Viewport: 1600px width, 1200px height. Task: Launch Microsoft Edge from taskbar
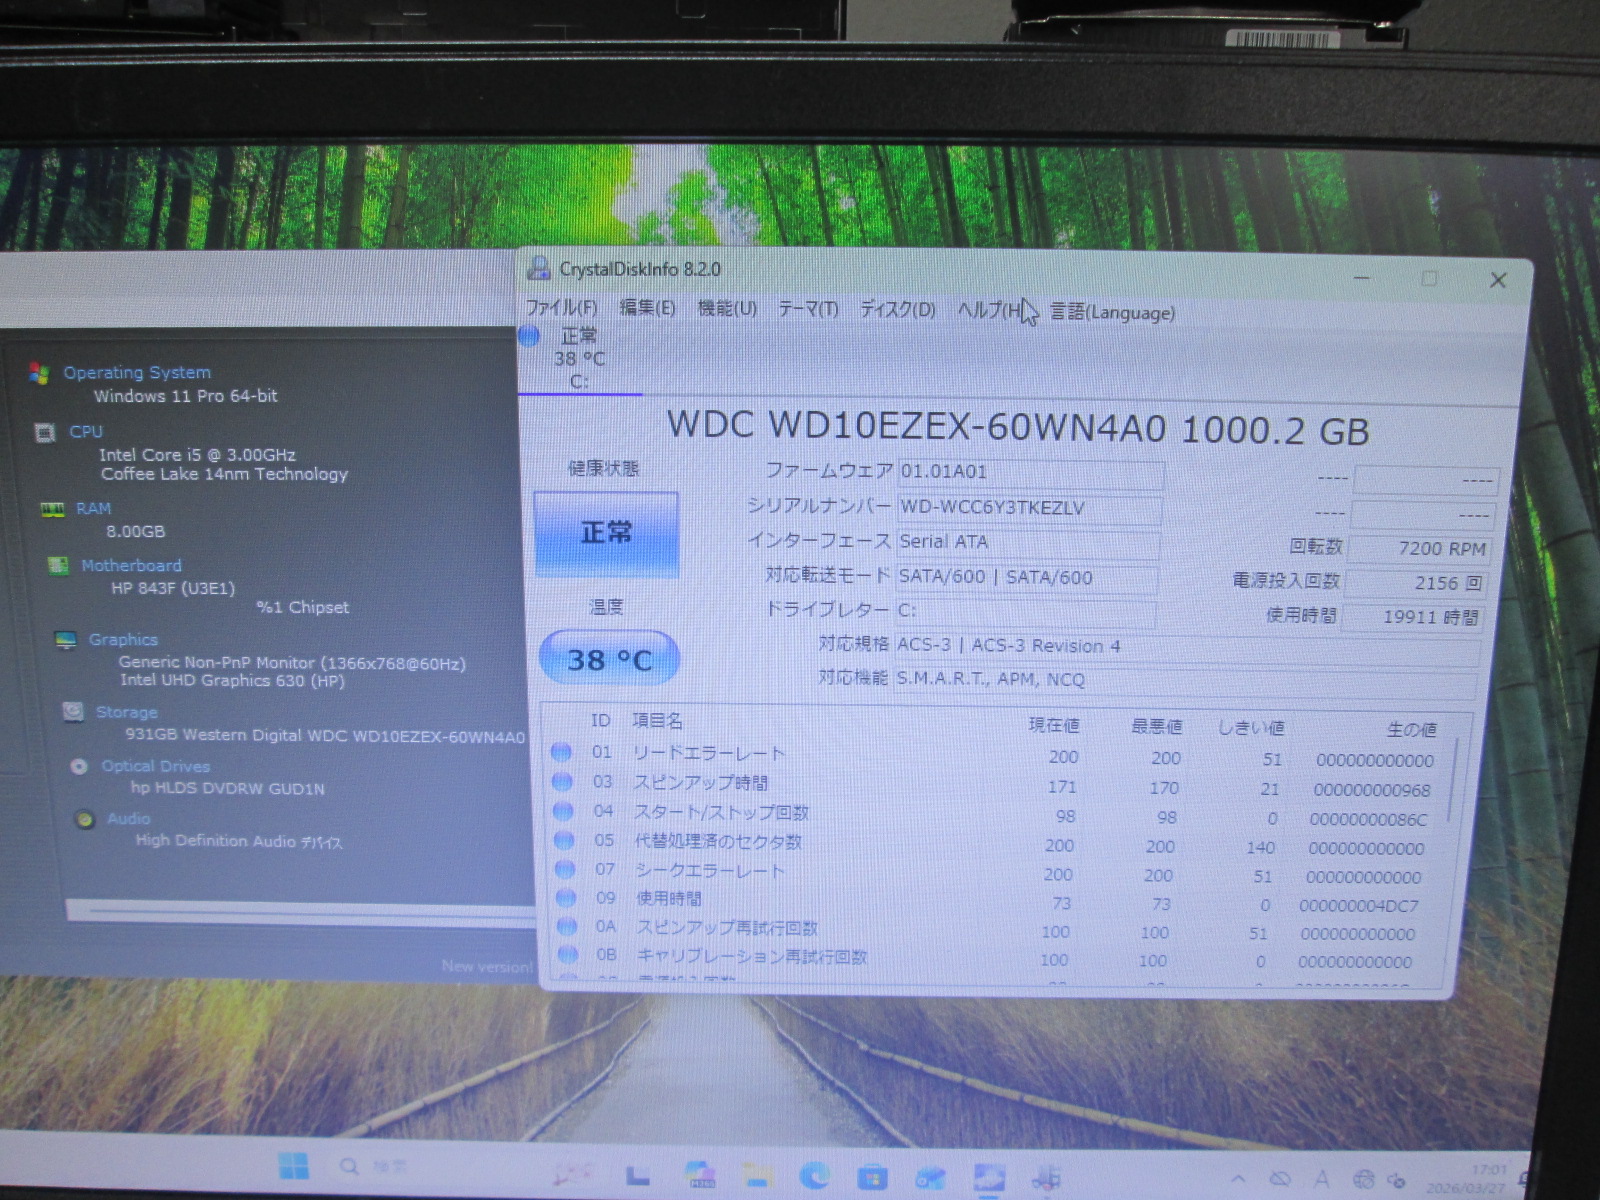[x=813, y=1176]
